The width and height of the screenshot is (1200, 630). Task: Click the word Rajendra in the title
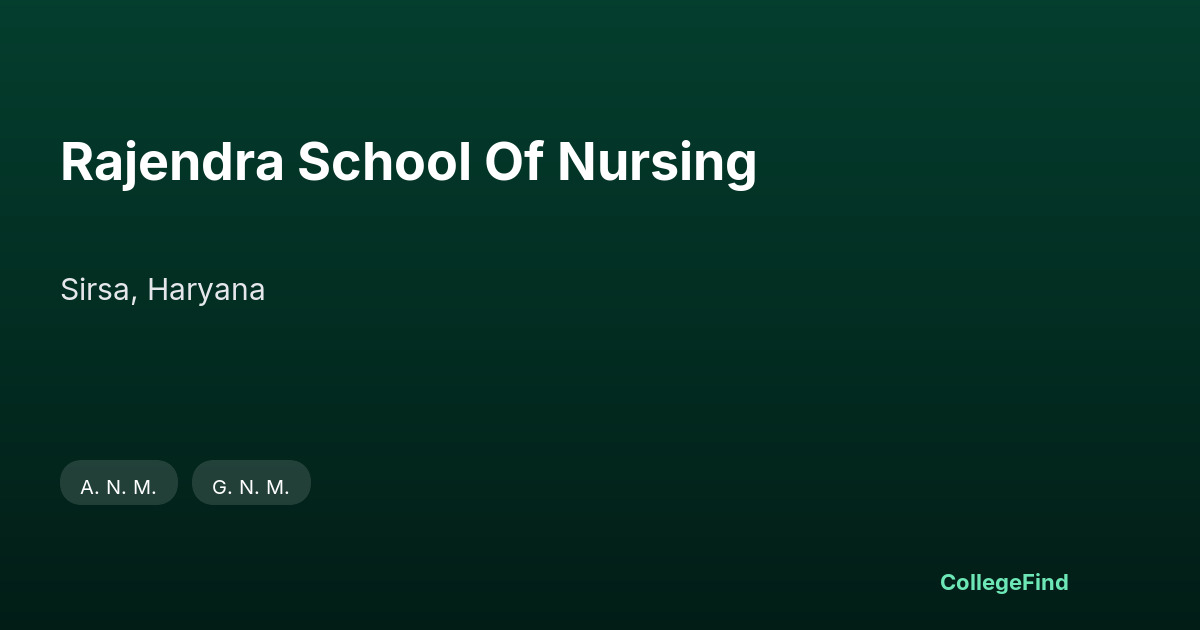(x=172, y=162)
